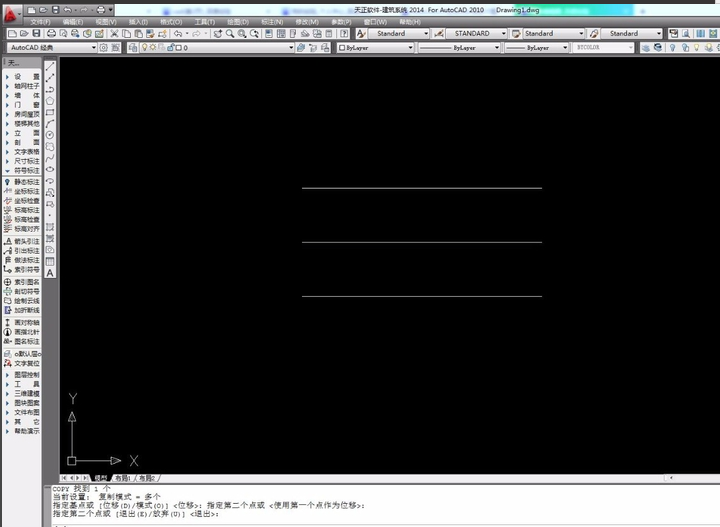720x527 pixels.
Task: Click the horizontal scrollbar left arrow
Action: click(671, 478)
